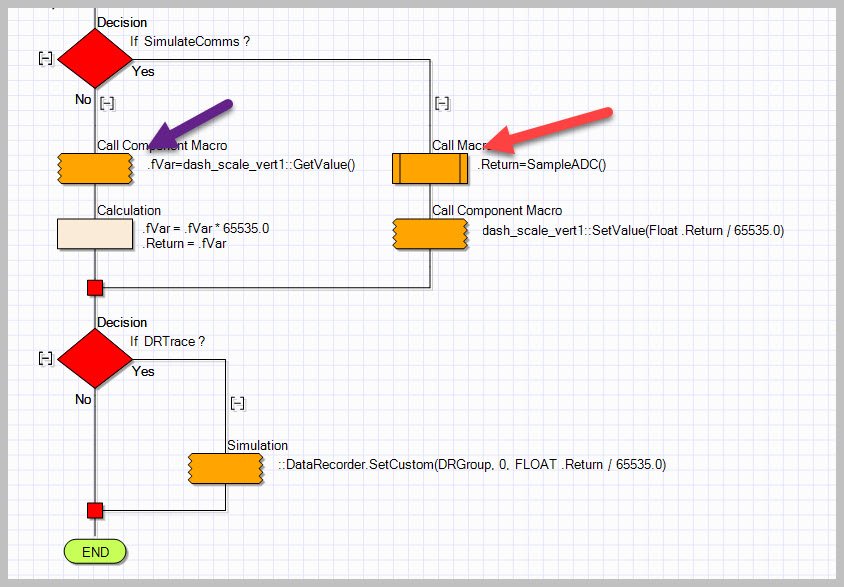The height and width of the screenshot is (587, 844).
Task: Select the SimulateComms decision diamond
Action: click(x=95, y=59)
